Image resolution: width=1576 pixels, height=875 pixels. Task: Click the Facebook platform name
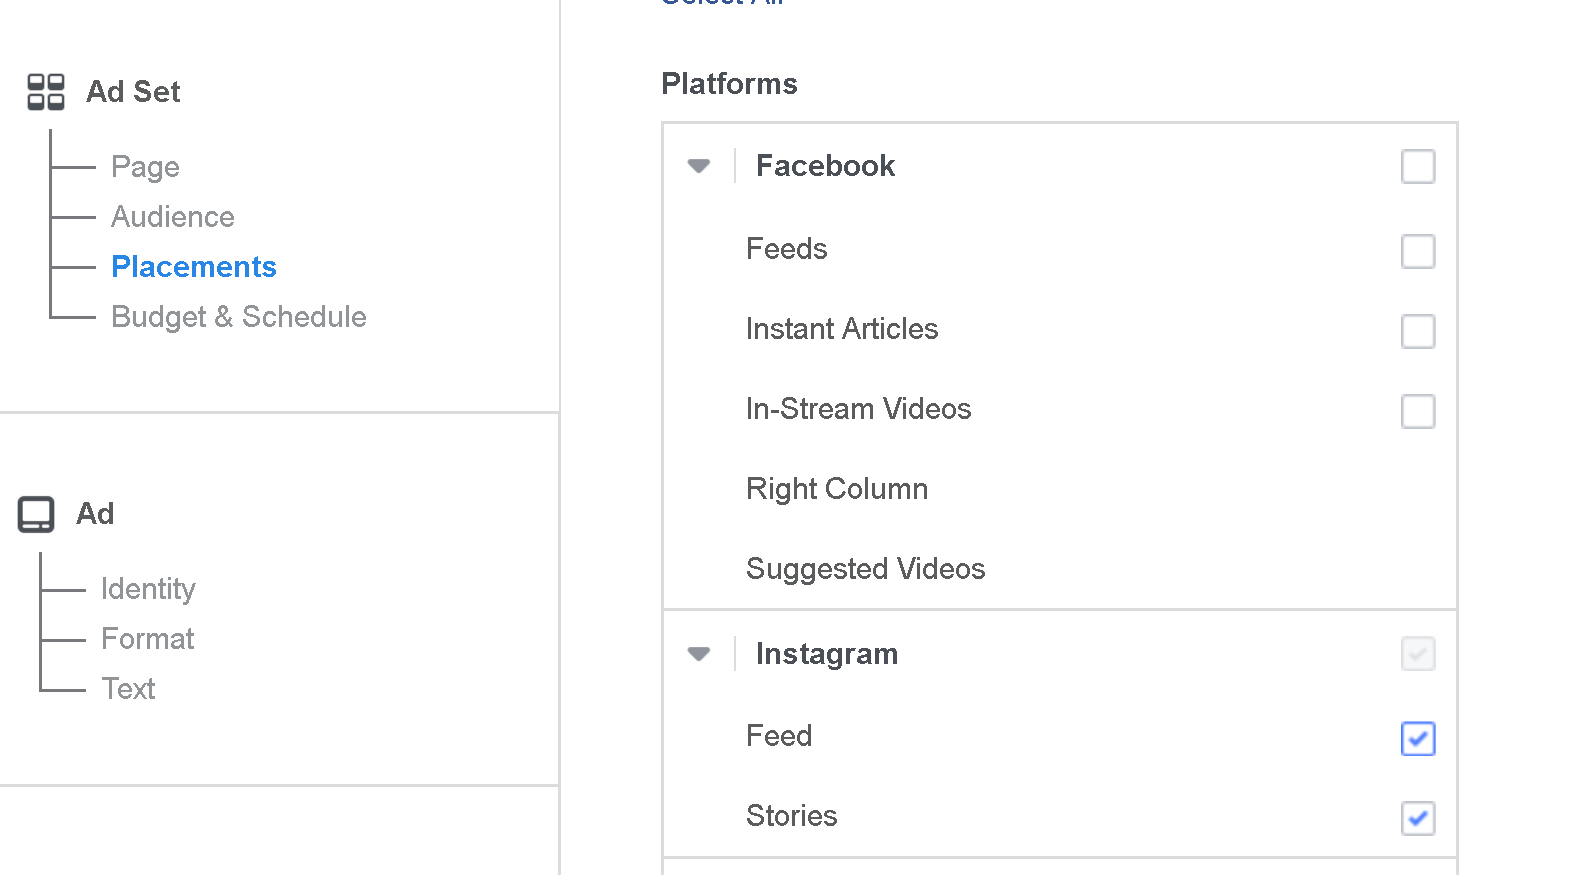(825, 165)
